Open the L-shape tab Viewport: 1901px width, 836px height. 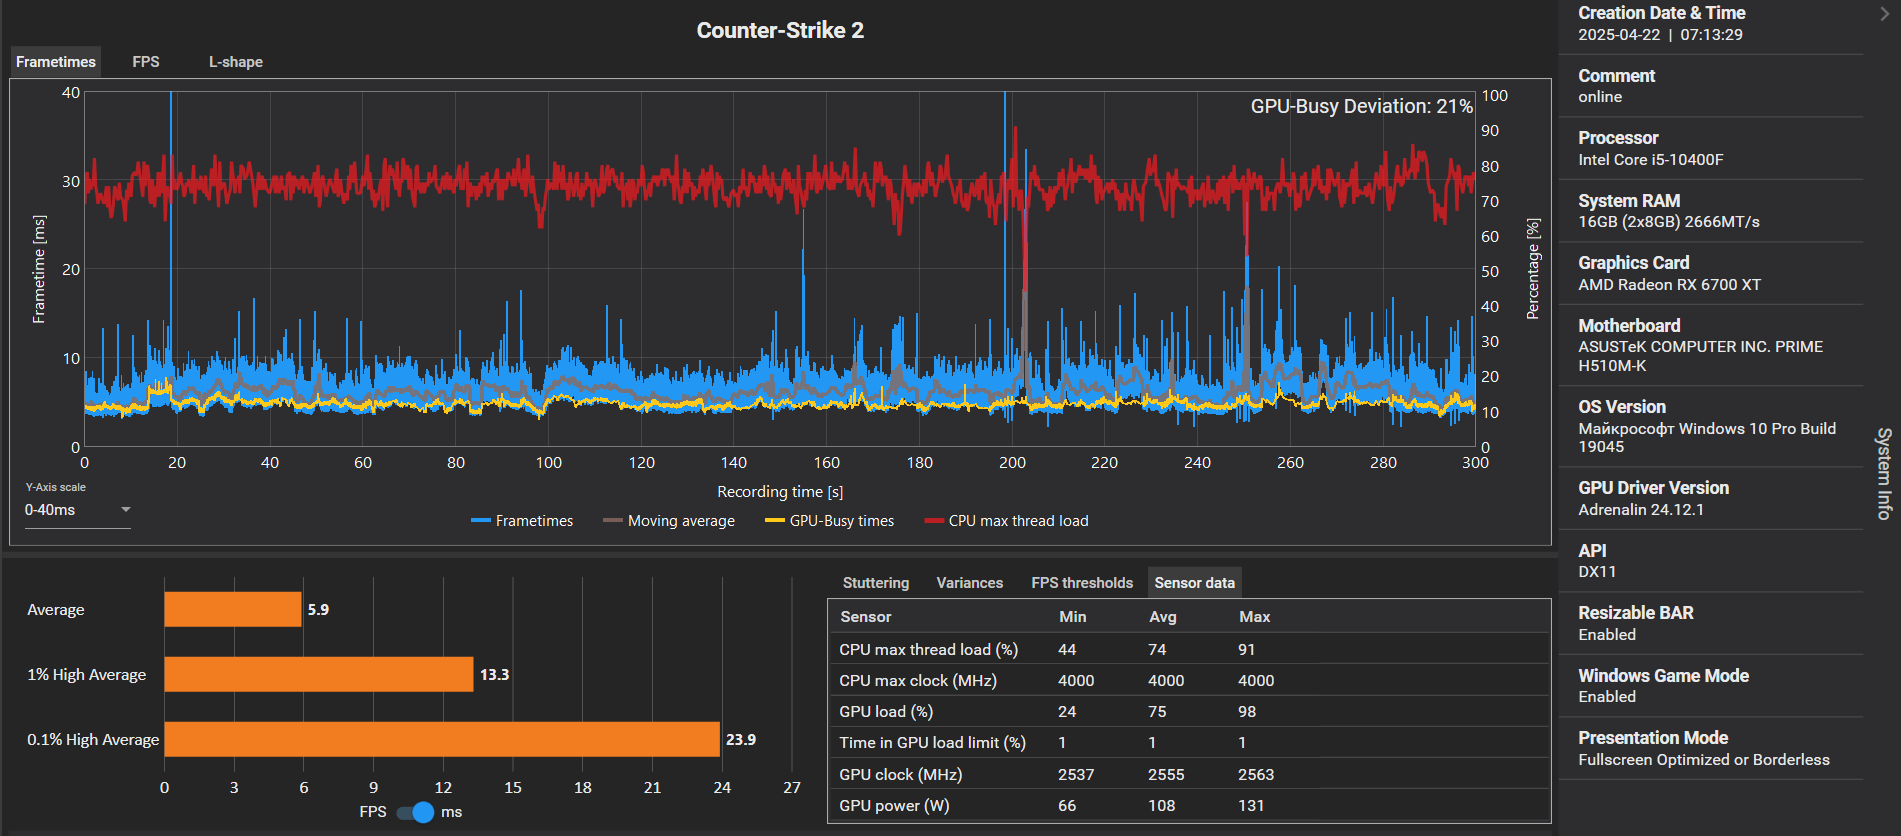pos(236,62)
